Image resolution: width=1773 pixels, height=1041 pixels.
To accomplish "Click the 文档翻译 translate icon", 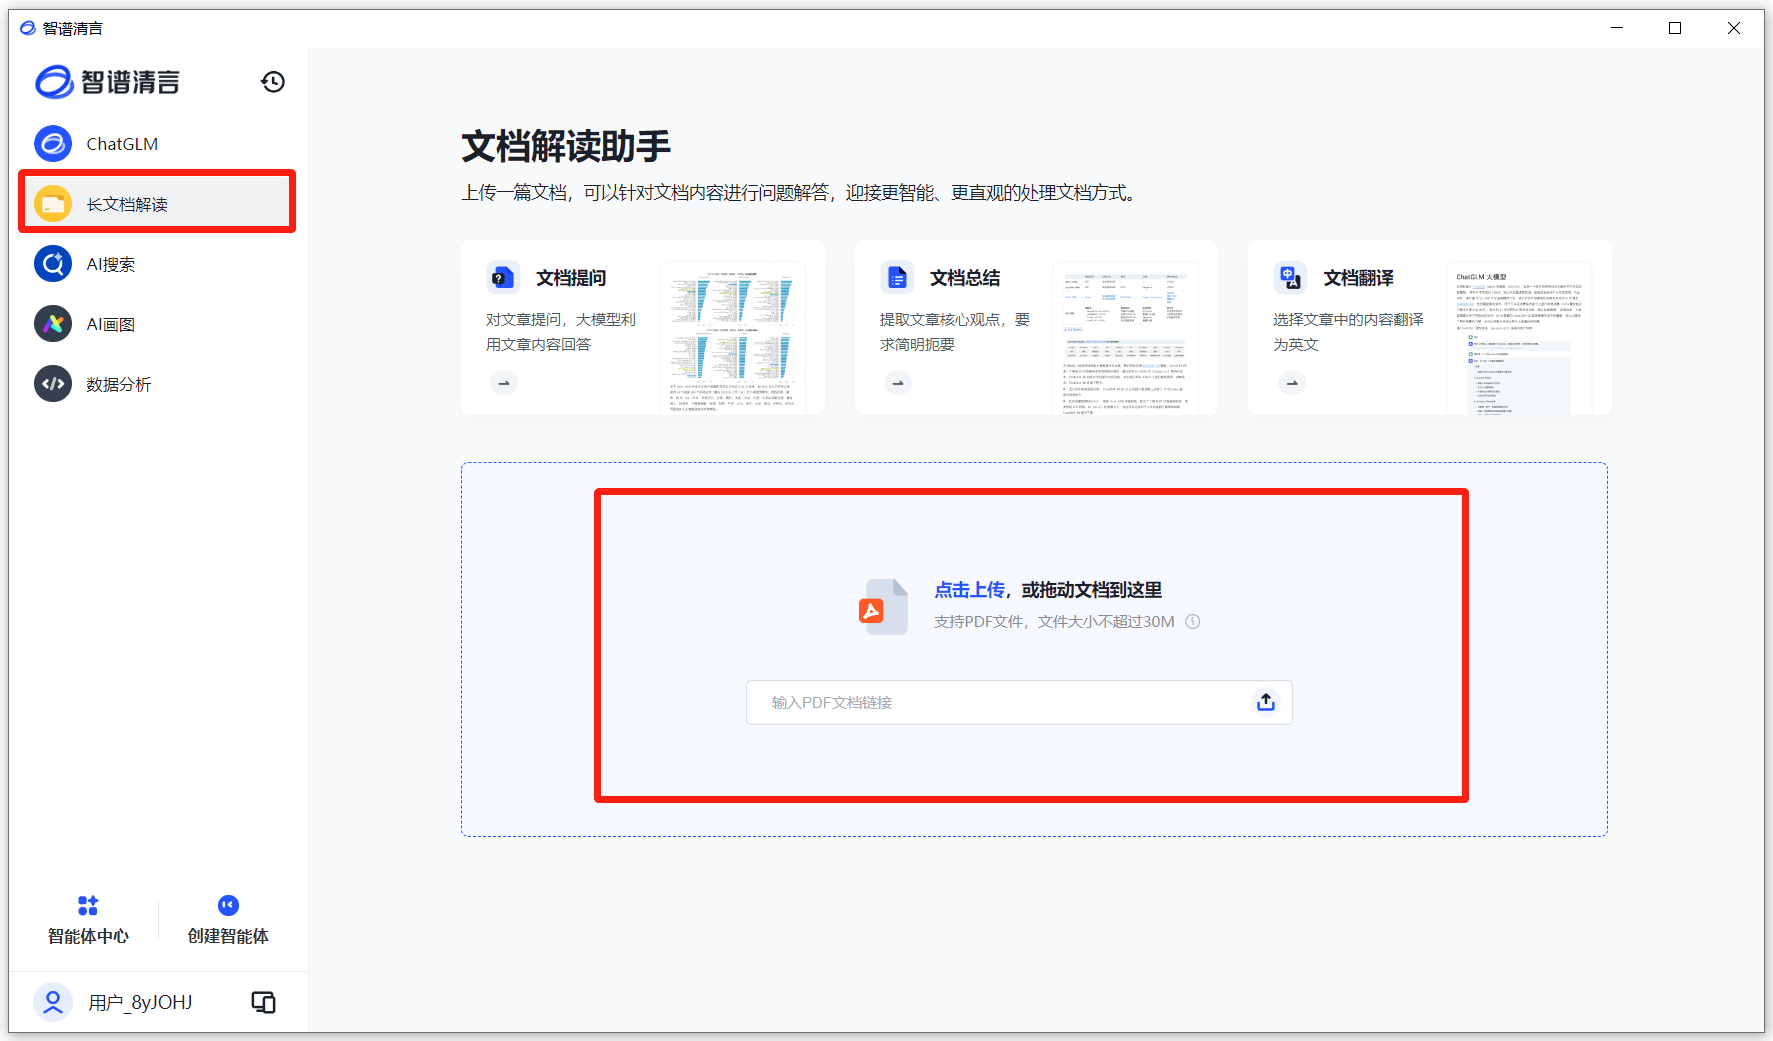I will (1290, 277).
